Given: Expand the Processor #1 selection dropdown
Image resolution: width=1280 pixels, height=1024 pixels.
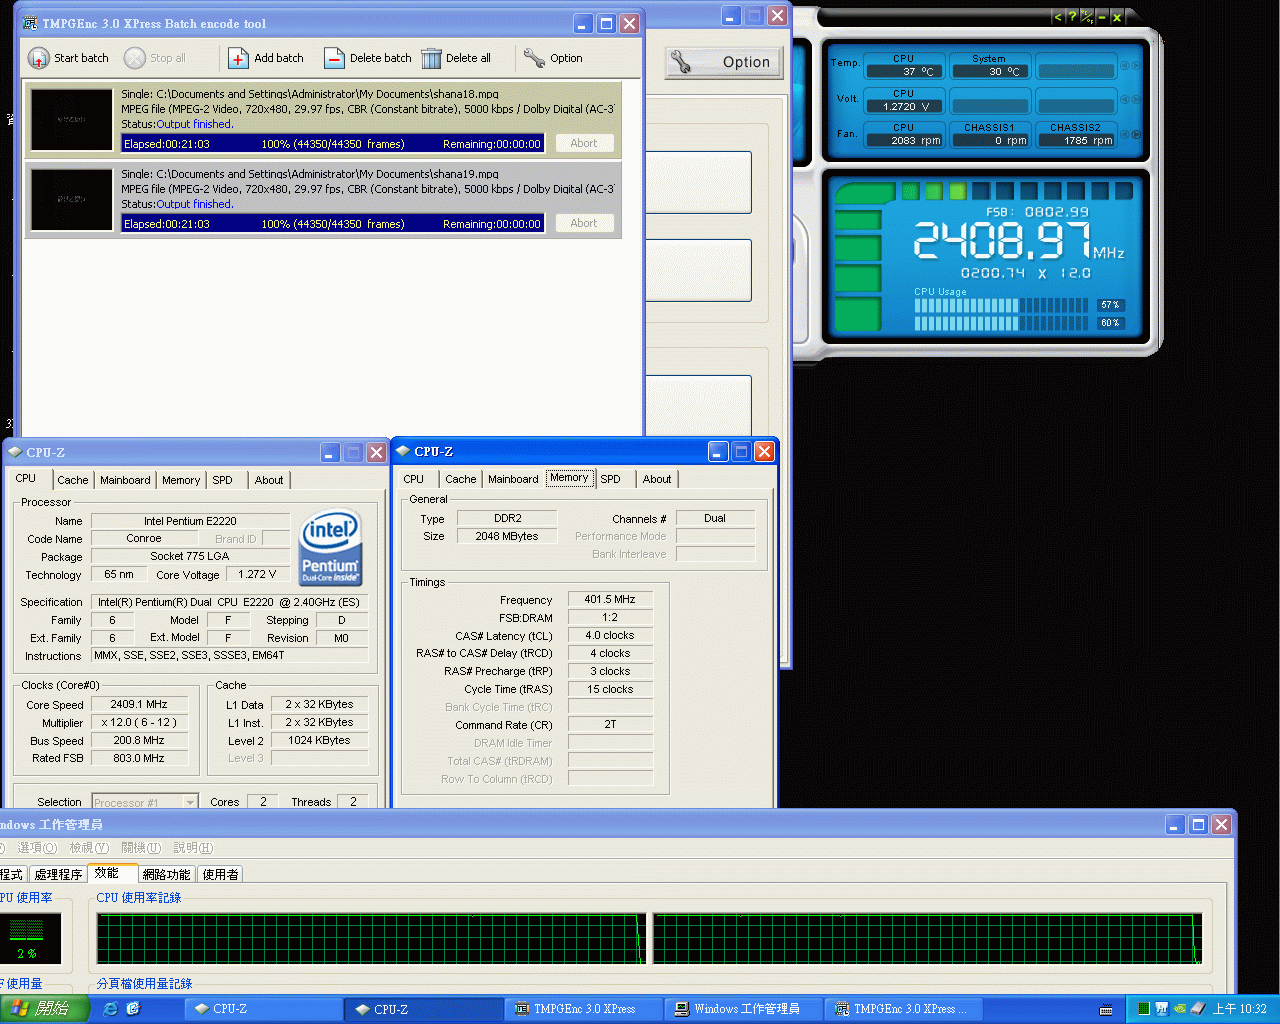Looking at the screenshot, I should pos(190,802).
